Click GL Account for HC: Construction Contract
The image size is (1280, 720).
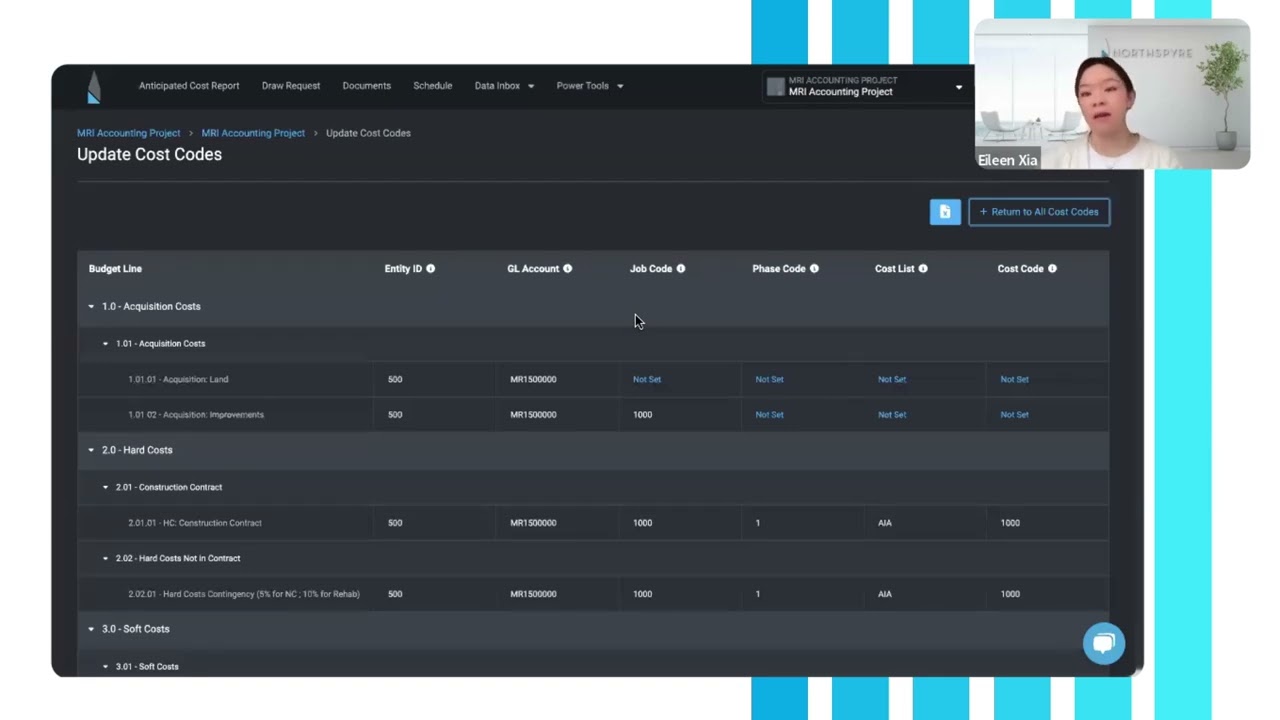(x=533, y=523)
